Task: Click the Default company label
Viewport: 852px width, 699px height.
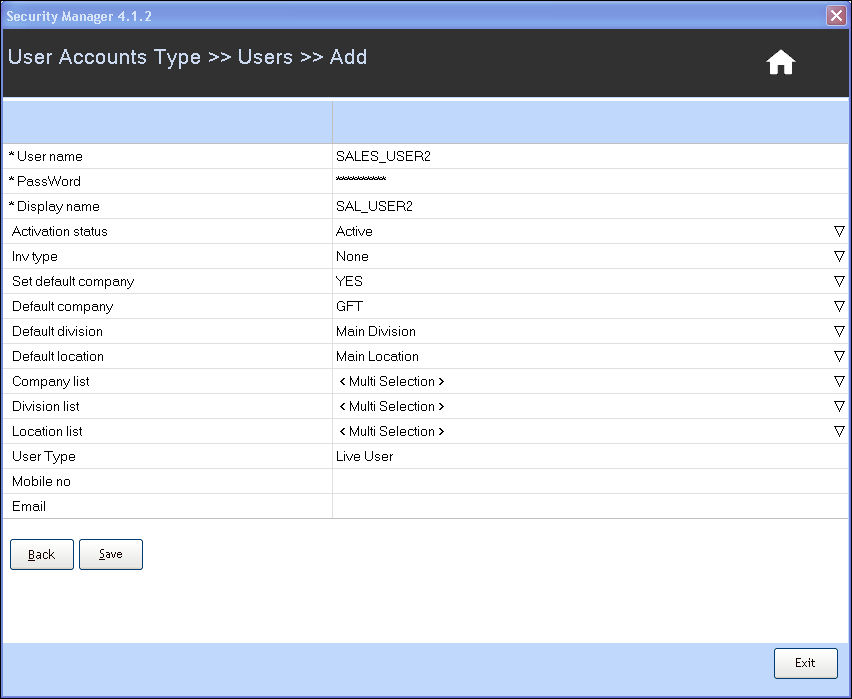Action: [62, 307]
